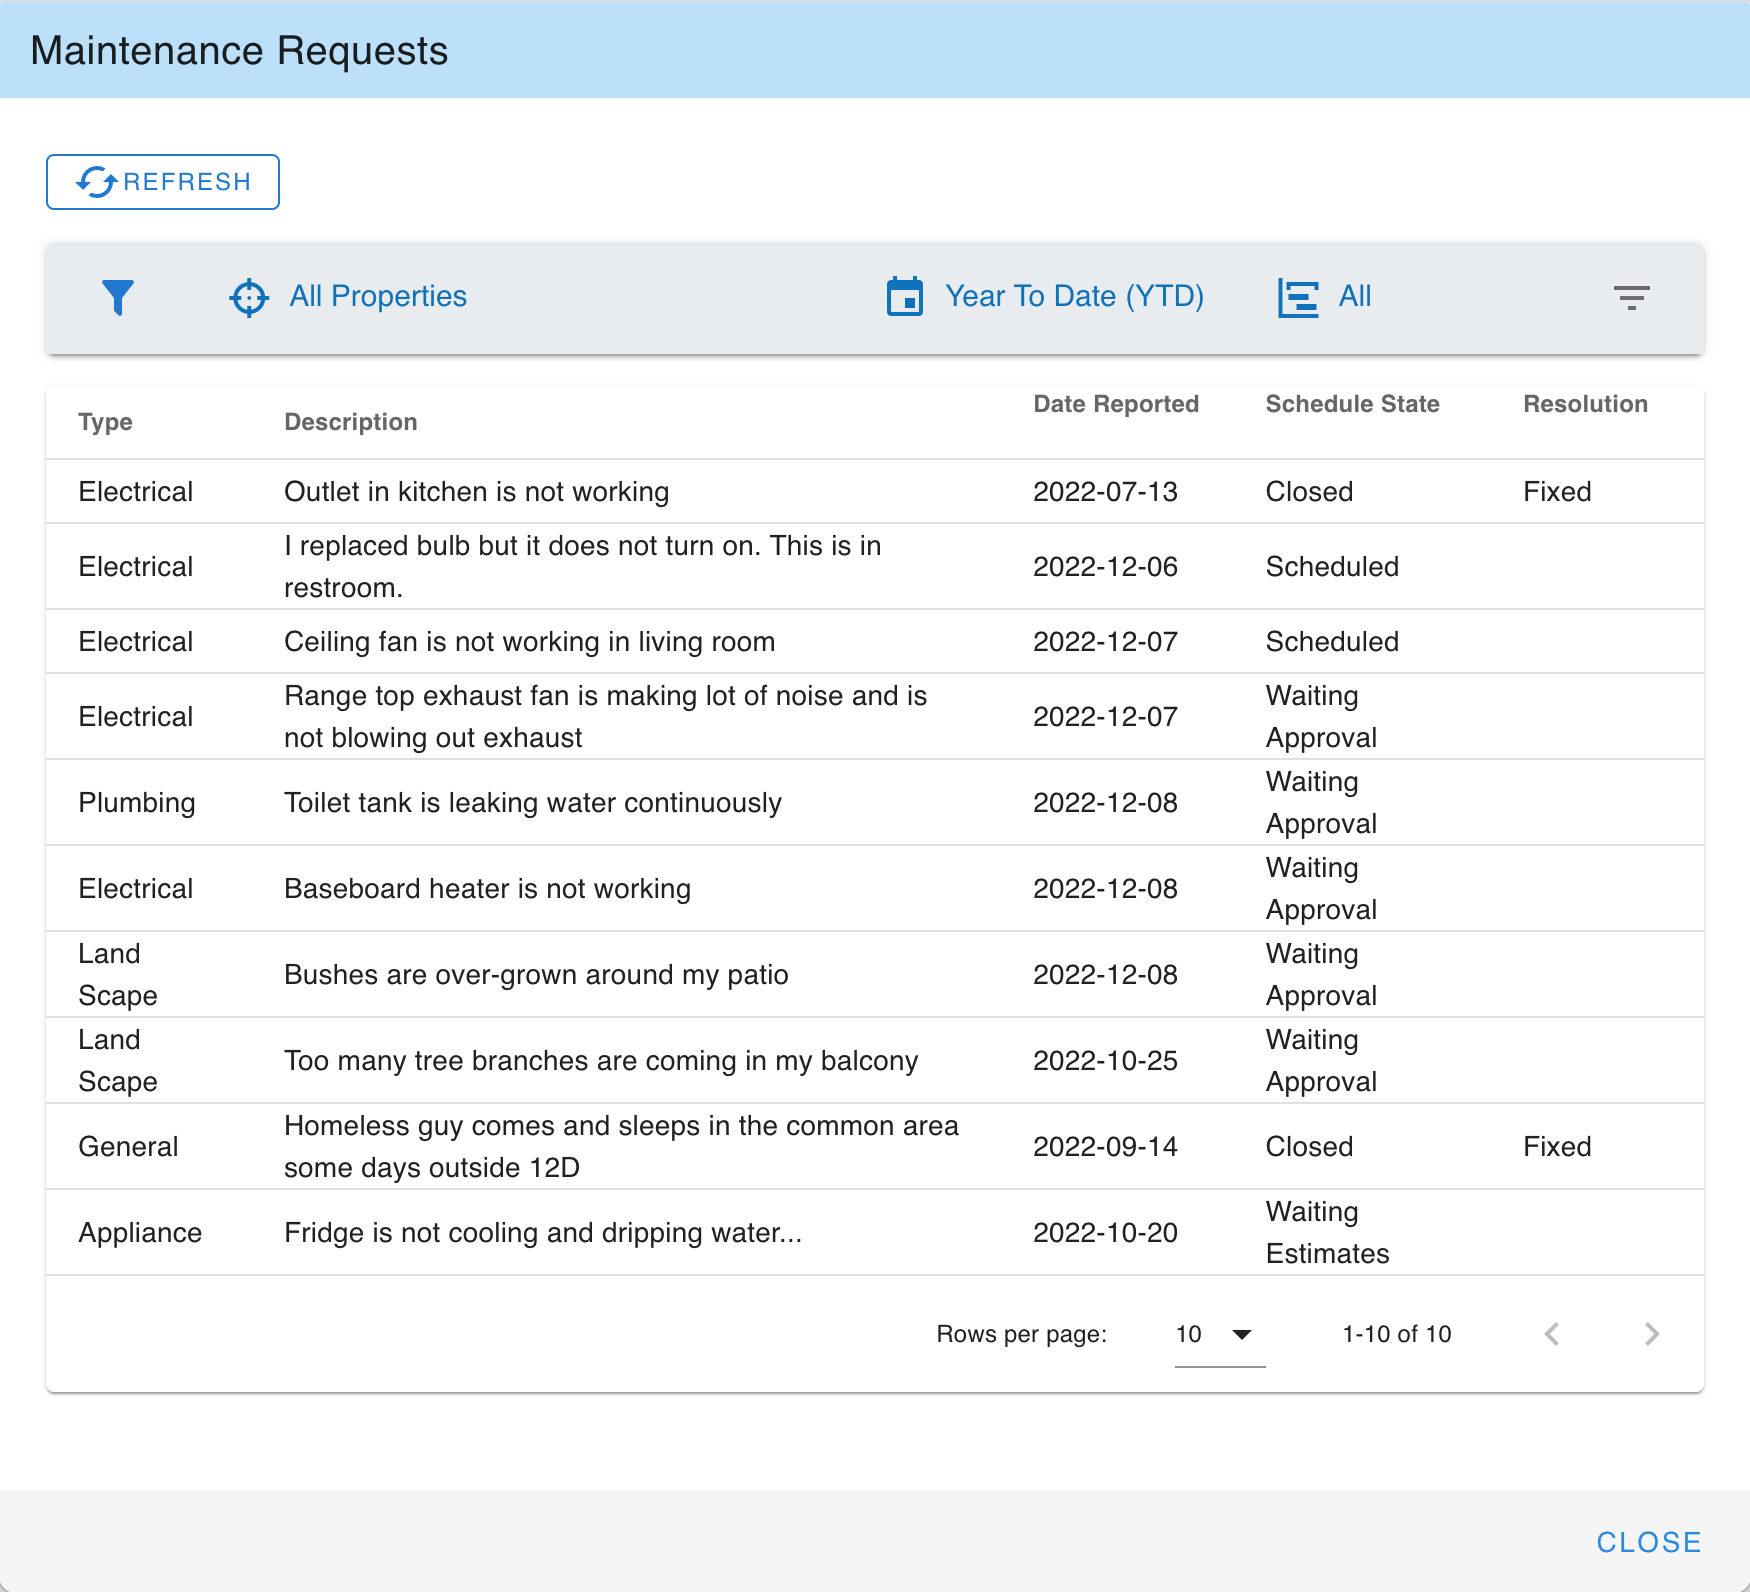This screenshot has height=1592, width=1750.
Task: Click the calendar date range icon
Action: click(905, 296)
